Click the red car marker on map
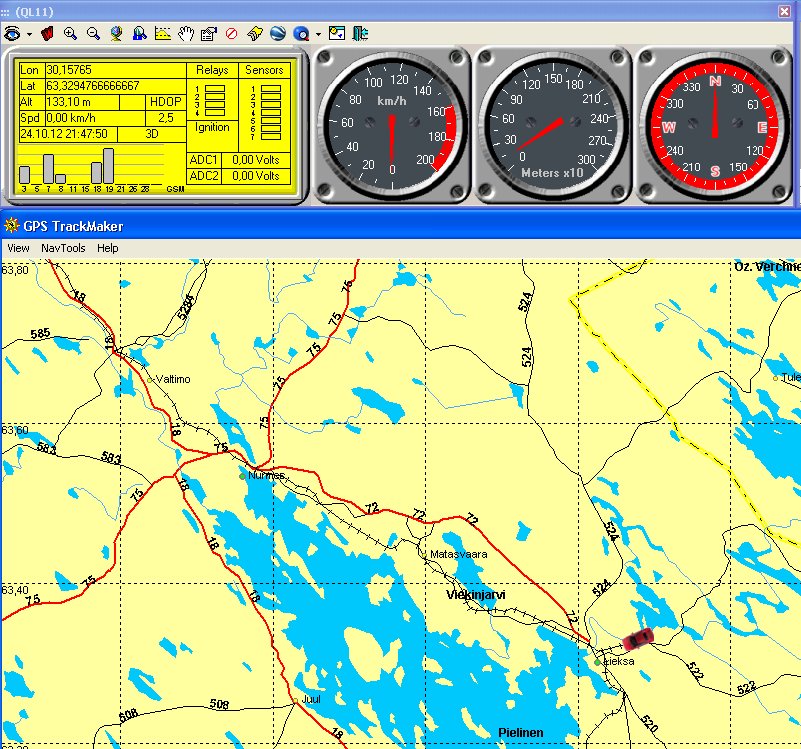Screen dimensions: 801x749 637,638
